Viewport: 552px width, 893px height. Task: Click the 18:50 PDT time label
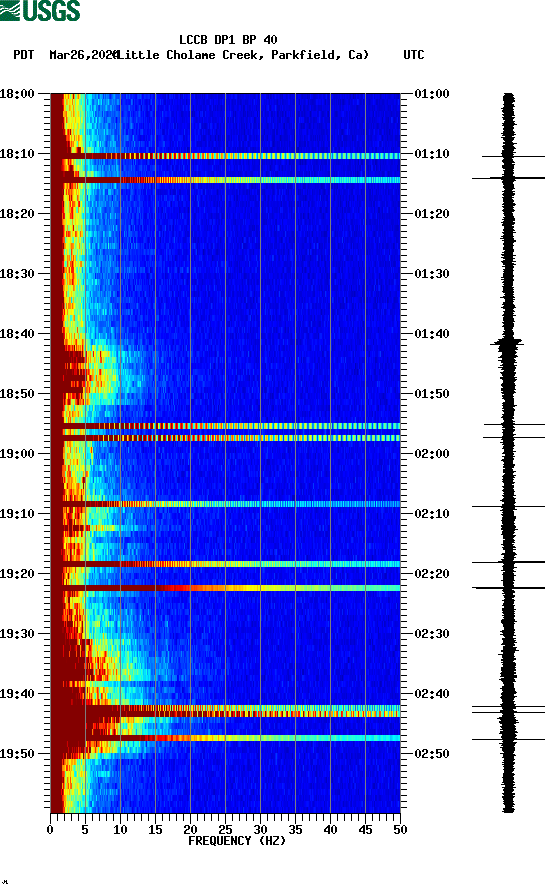pos(17,394)
